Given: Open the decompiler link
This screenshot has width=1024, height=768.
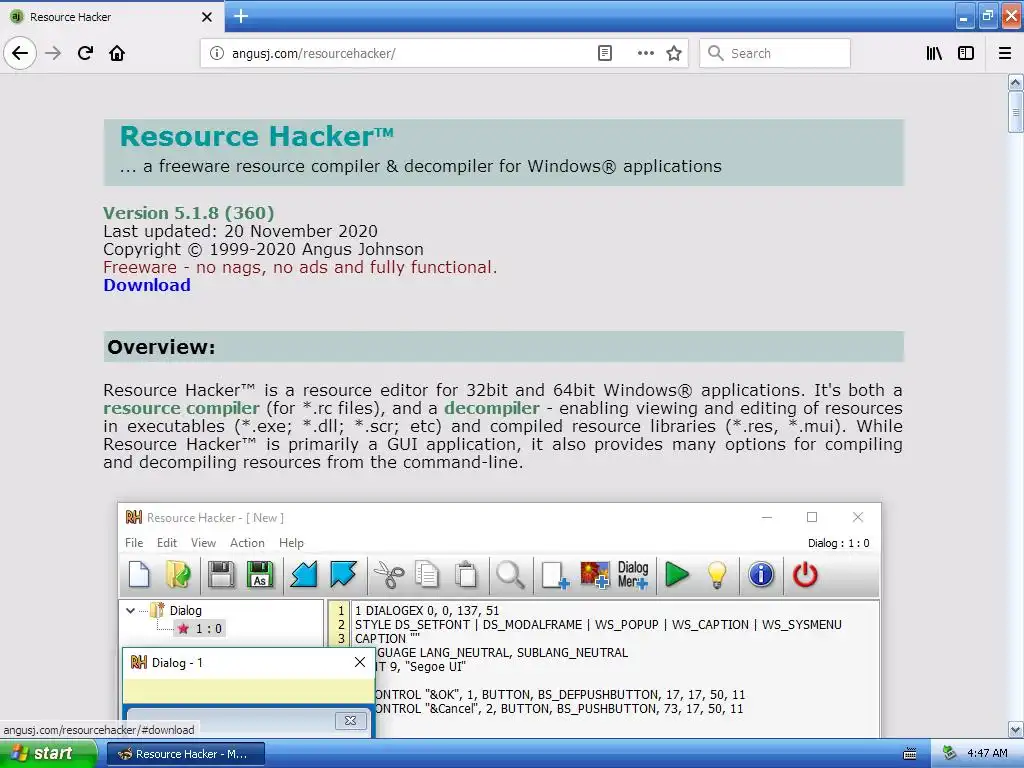Looking at the screenshot, I should point(492,408).
